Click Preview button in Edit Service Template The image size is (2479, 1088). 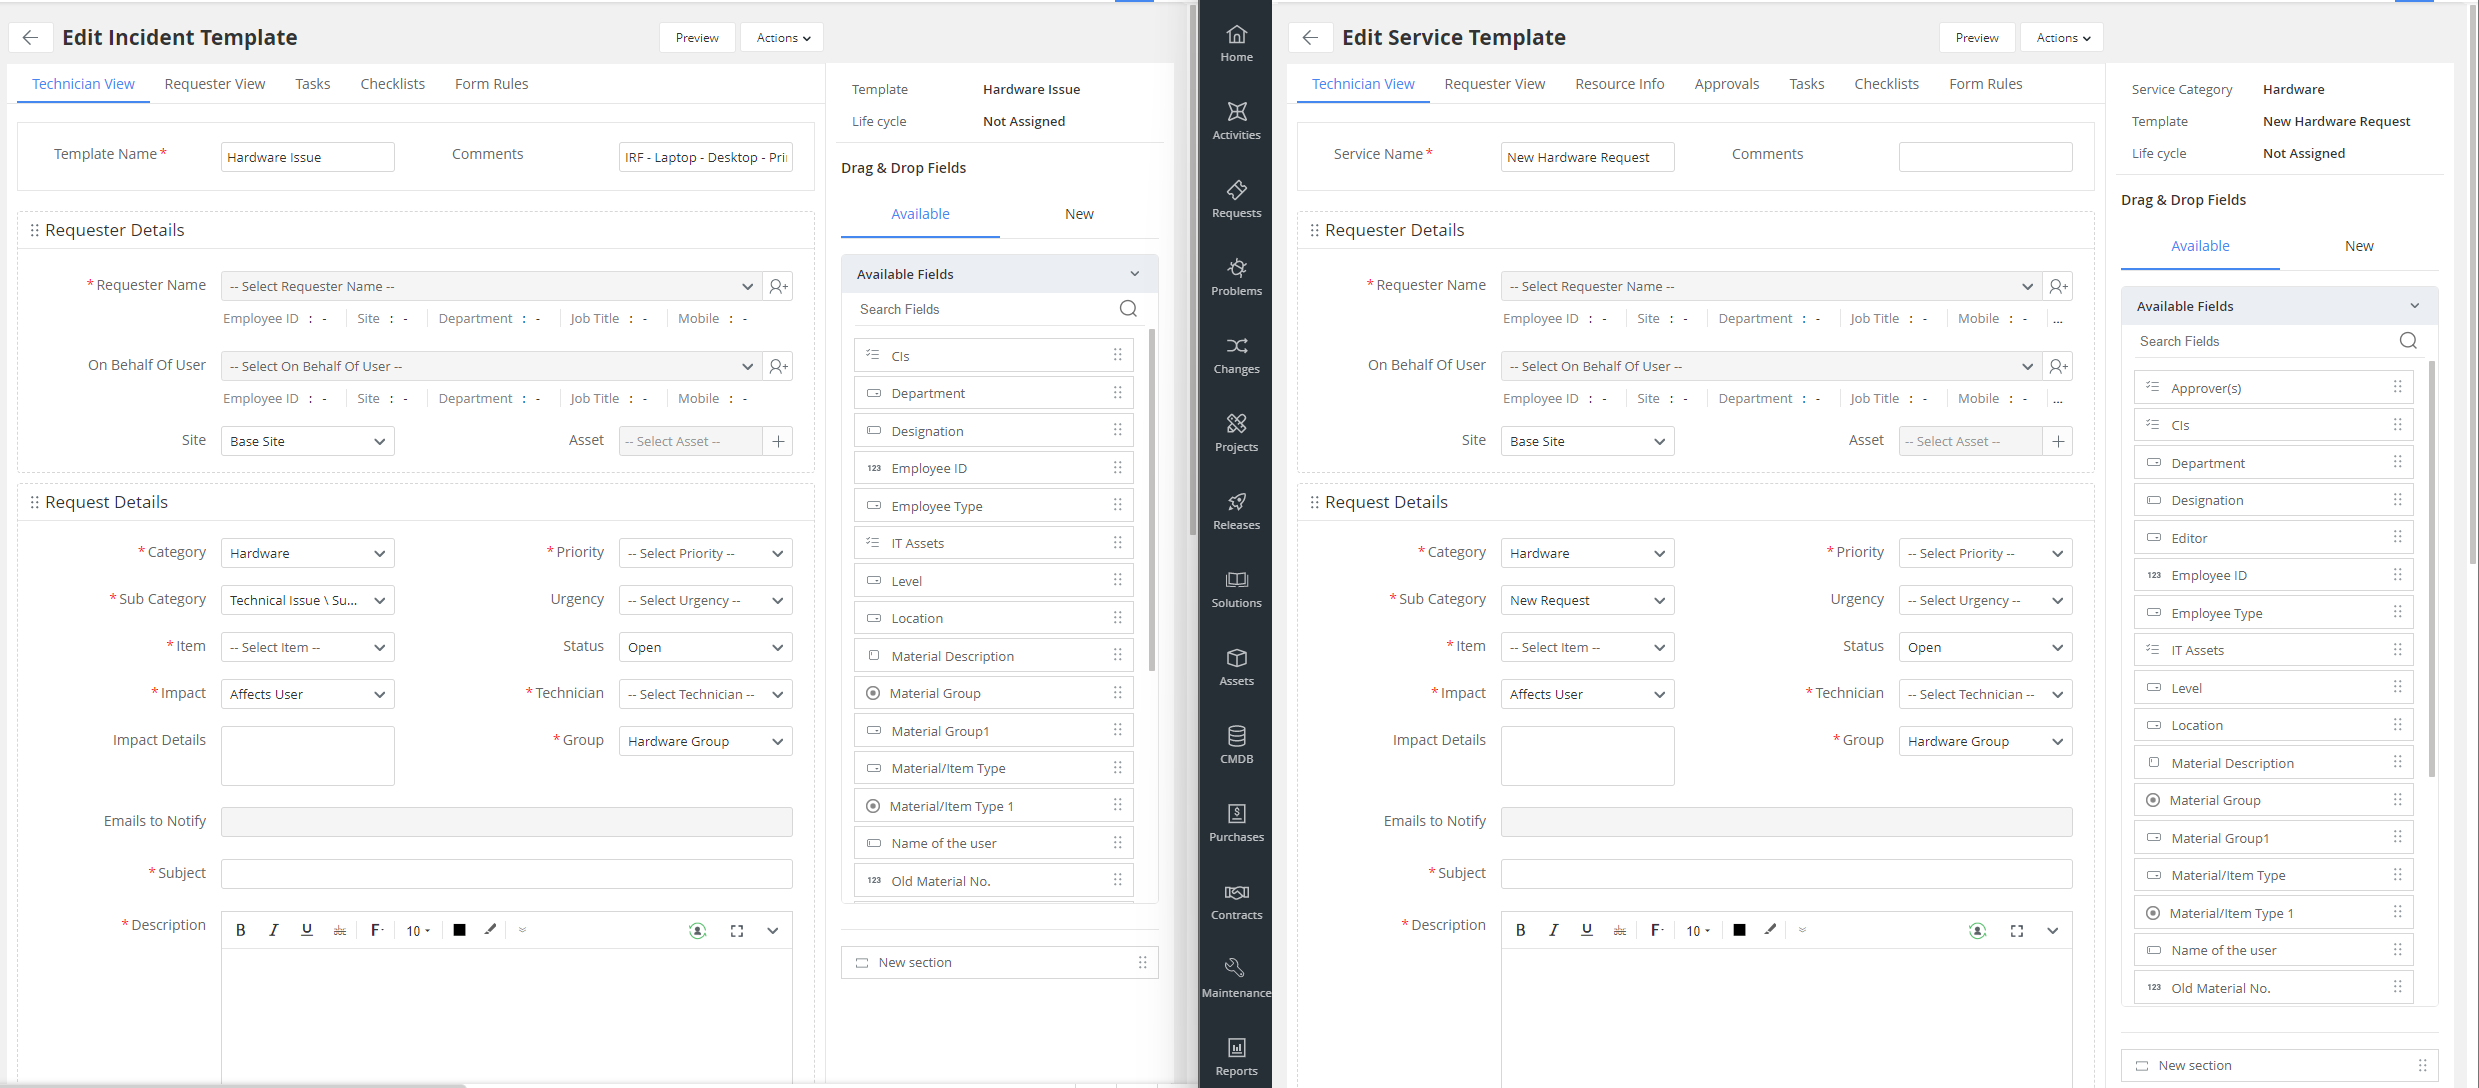pyautogui.click(x=1976, y=37)
